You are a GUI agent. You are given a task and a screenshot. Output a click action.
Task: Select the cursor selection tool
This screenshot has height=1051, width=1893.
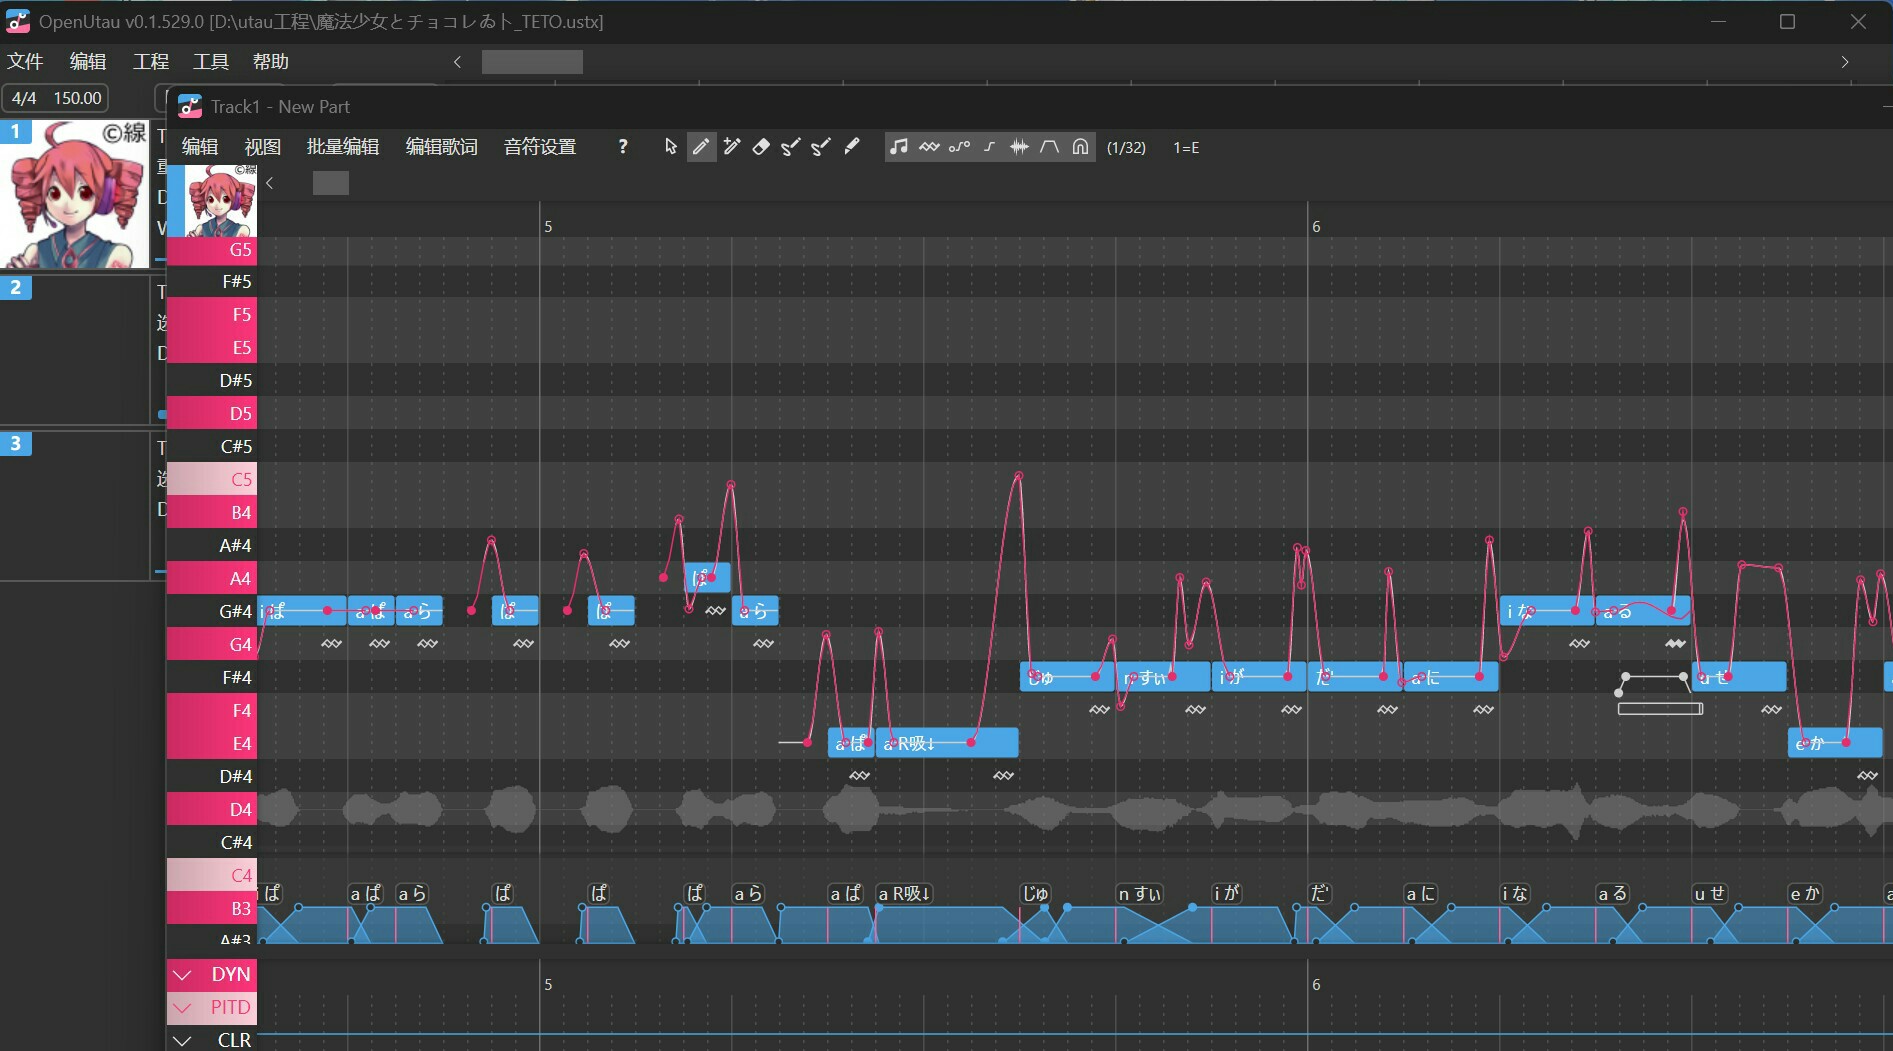click(x=671, y=147)
